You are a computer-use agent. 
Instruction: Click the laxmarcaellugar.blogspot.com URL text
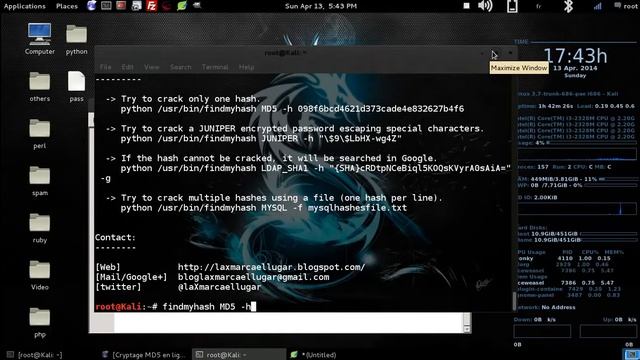click(271, 267)
